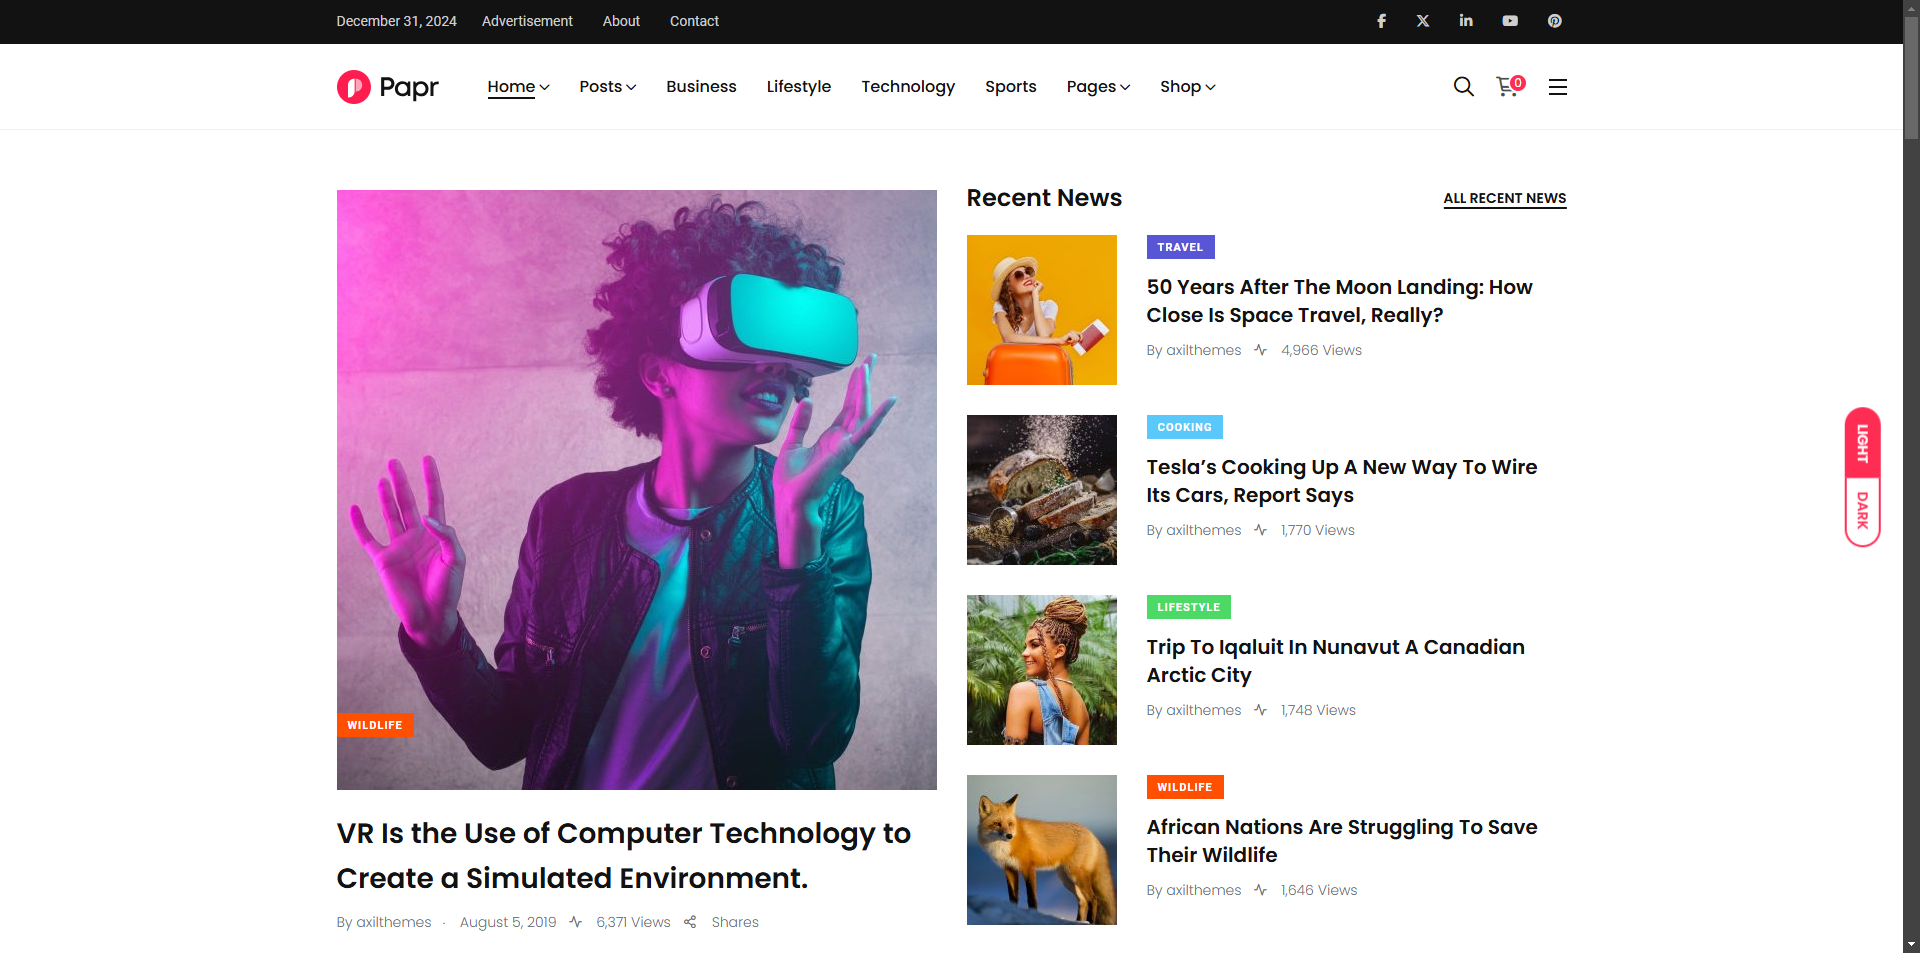This screenshot has height=953, width=1920.
Task: Select Business in the navigation
Action: pos(701,87)
